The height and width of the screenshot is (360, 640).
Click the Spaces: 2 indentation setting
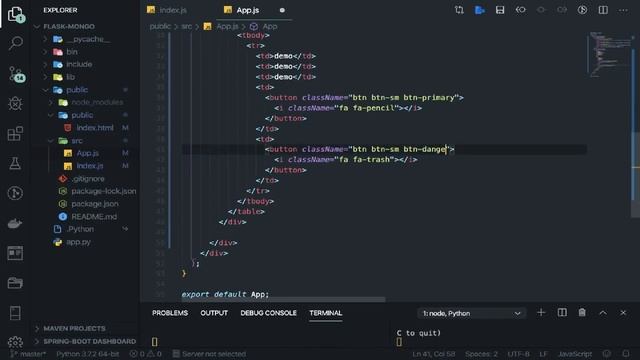[481, 354]
